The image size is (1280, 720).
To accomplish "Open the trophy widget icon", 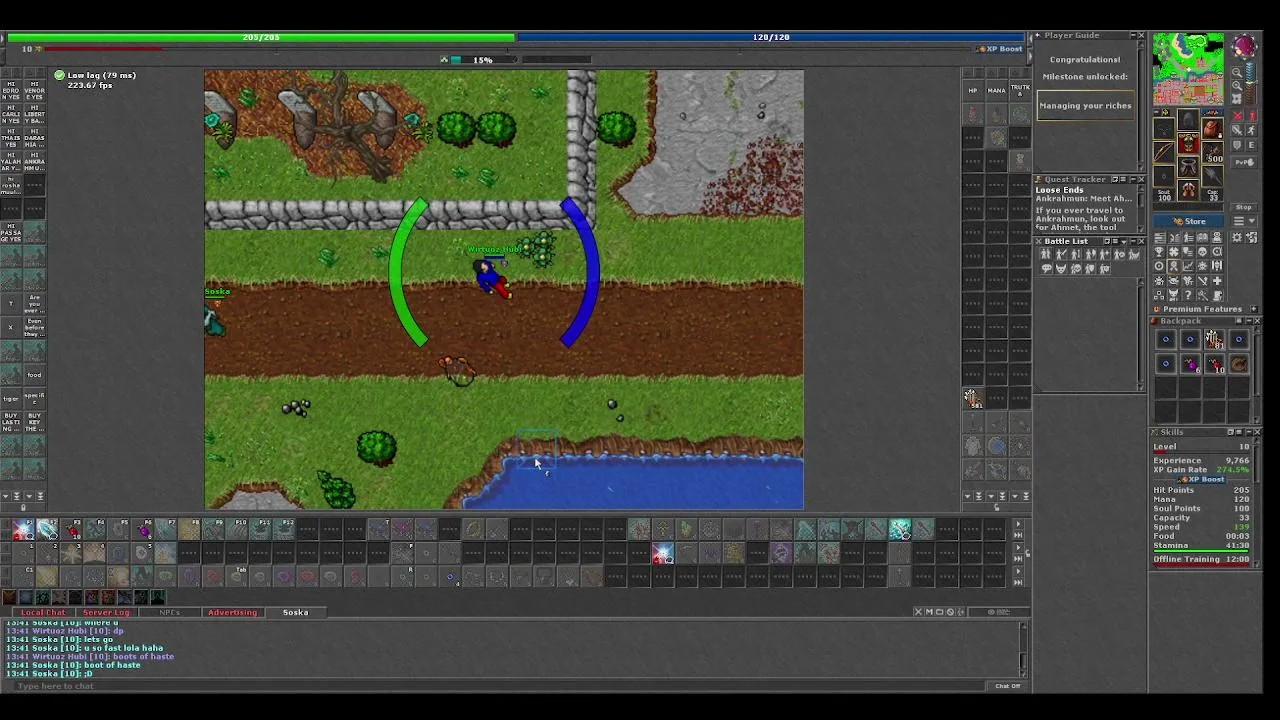I will 1160,252.
